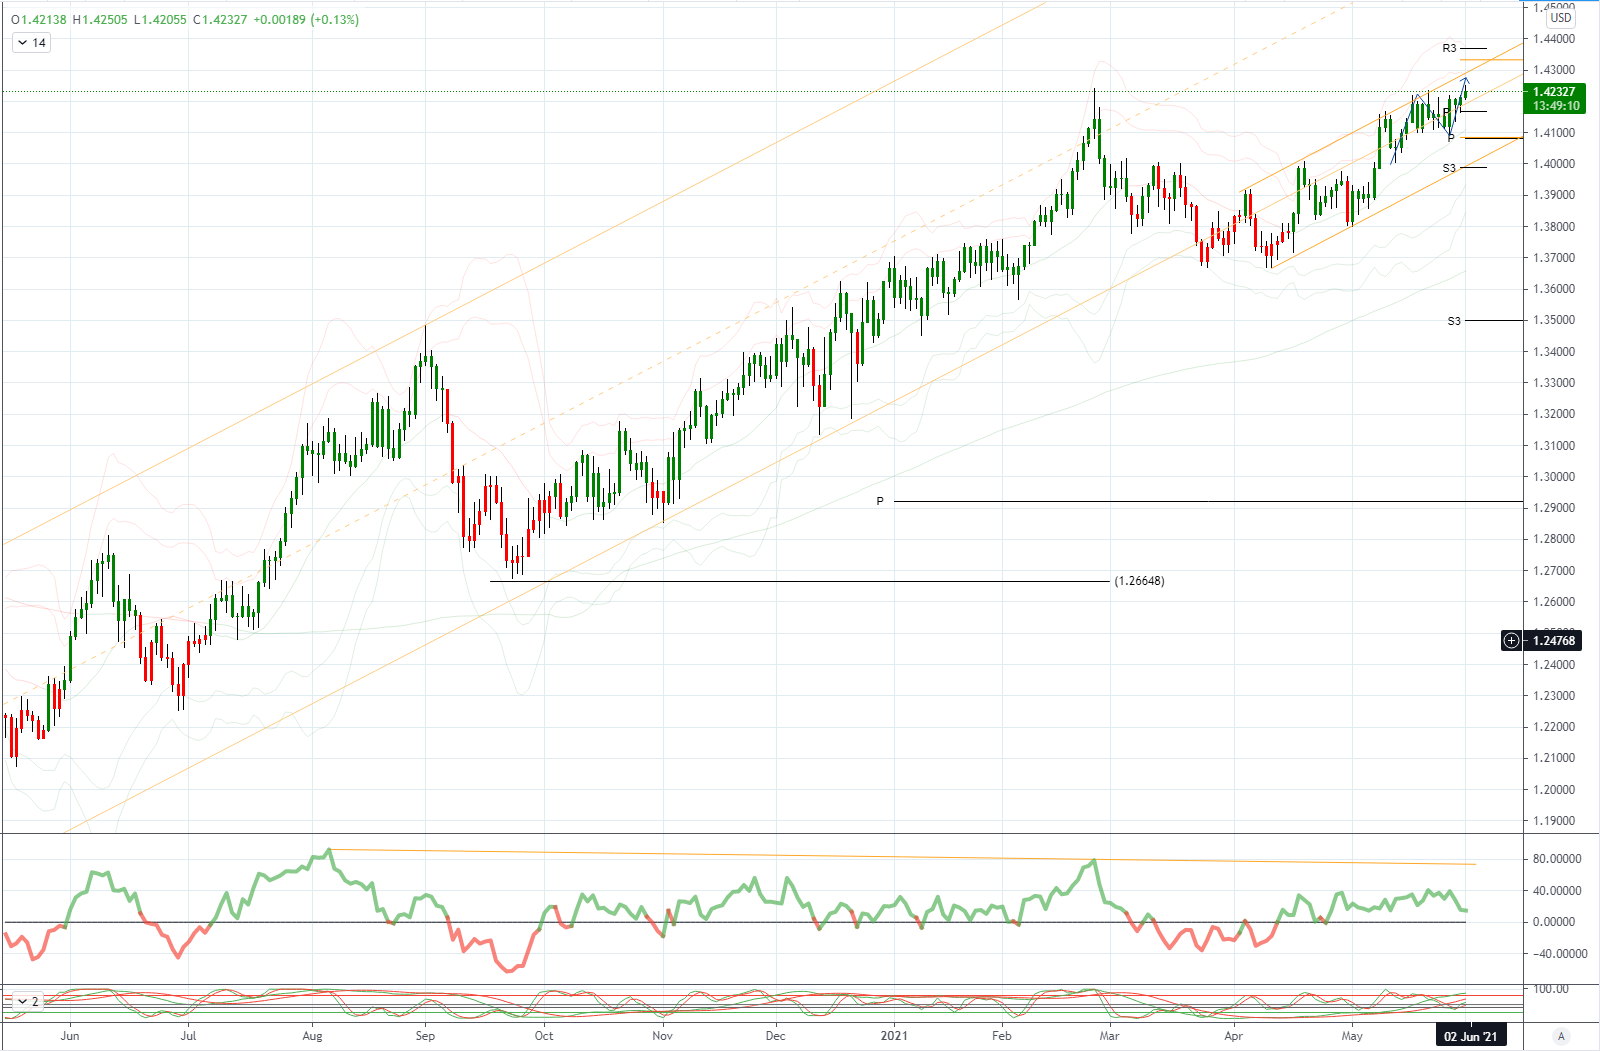Expand the bottom pane legend labeled 2
This screenshot has width=1600, height=1051.
pyautogui.click(x=27, y=1001)
